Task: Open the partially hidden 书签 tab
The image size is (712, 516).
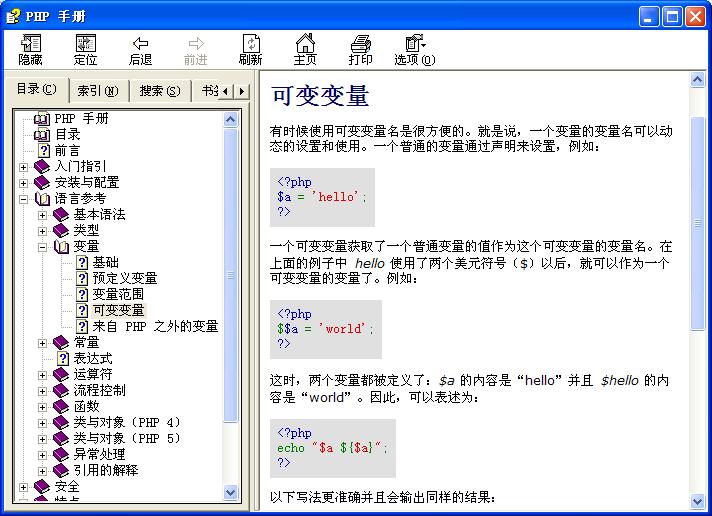Action: pyautogui.click(x=209, y=91)
